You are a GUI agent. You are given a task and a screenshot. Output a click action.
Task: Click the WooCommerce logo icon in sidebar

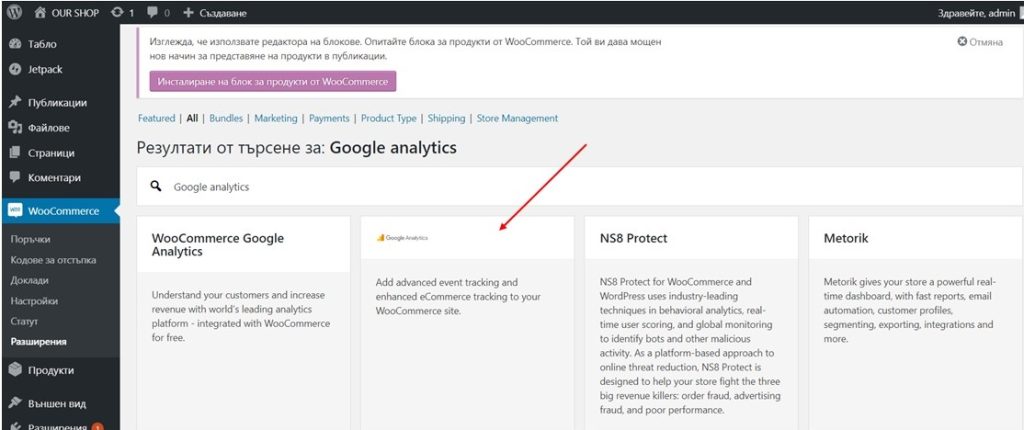[15, 210]
